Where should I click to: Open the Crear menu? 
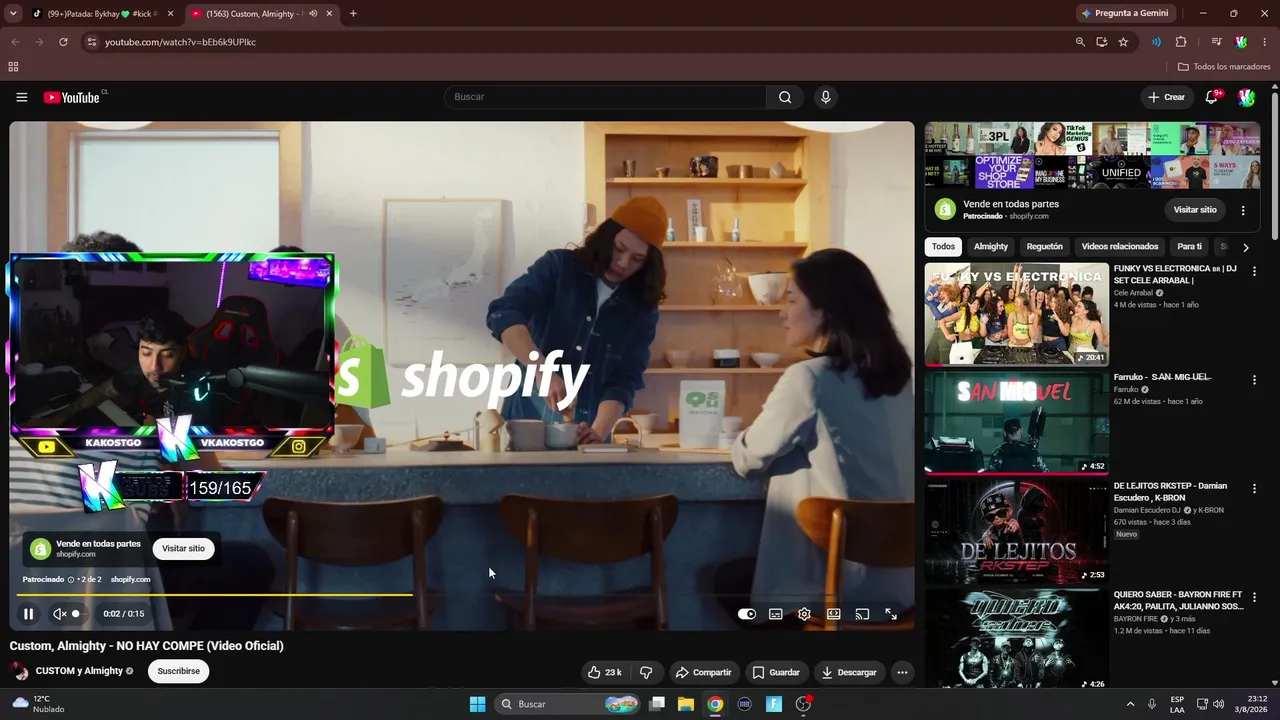1166,97
